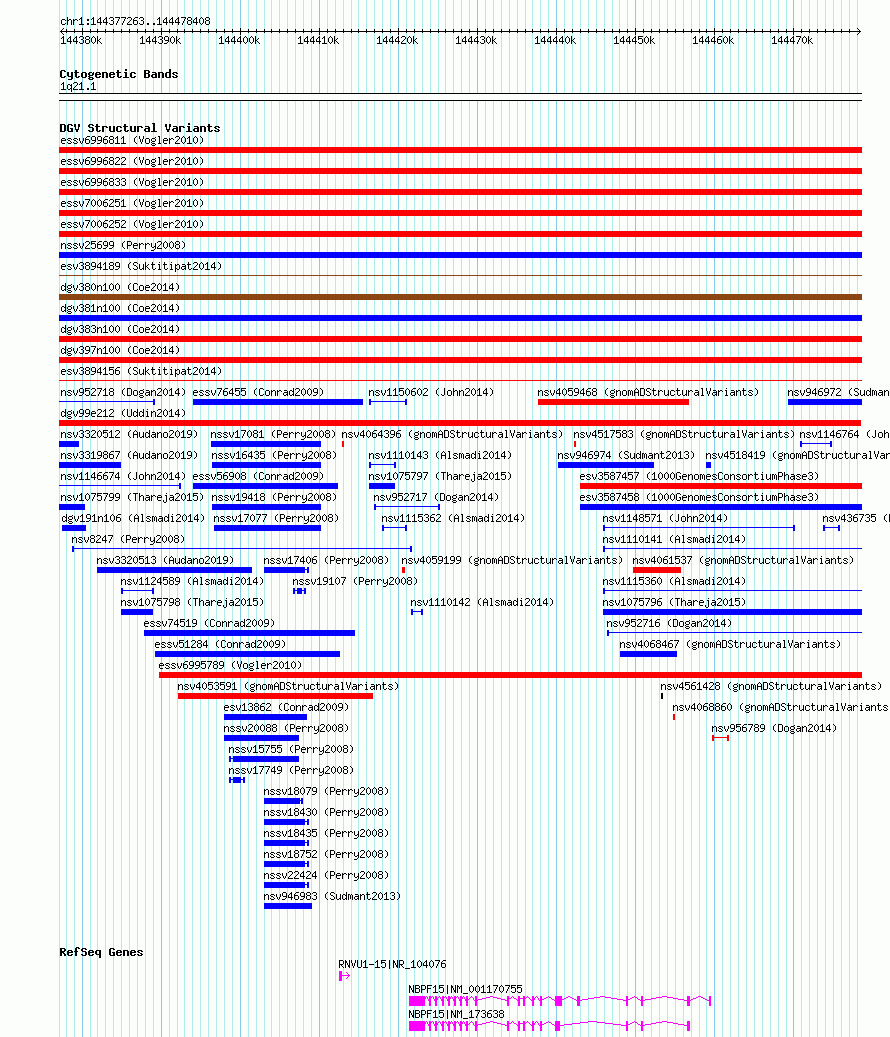Select nsv4059468 gnomAD red bar
The image size is (890, 1037).
[x=613, y=402]
